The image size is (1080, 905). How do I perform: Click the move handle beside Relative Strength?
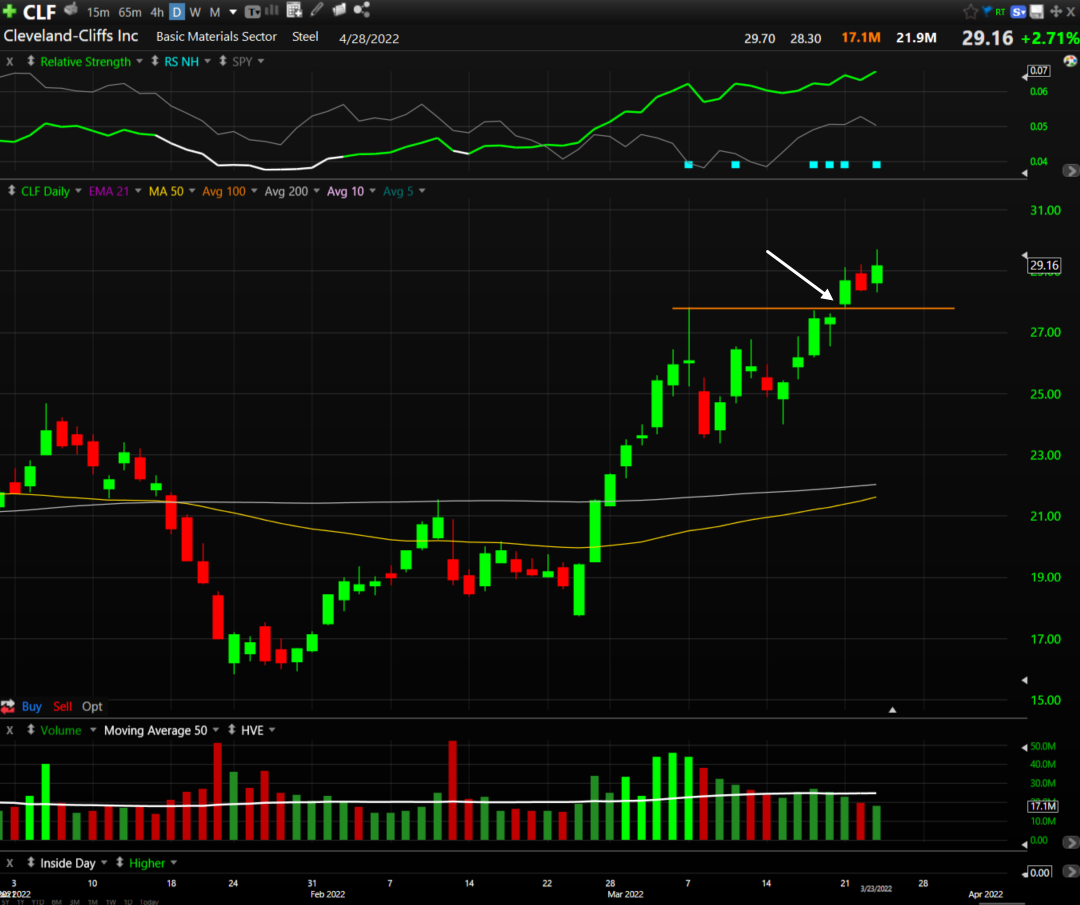[x=31, y=61]
